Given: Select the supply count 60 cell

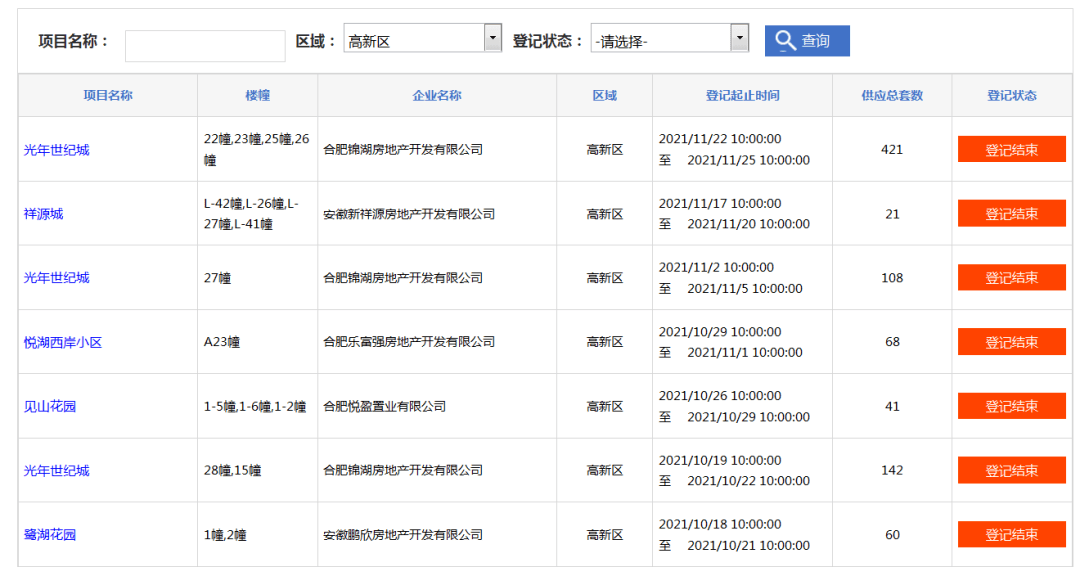Looking at the screenshot, I should 892,535.
